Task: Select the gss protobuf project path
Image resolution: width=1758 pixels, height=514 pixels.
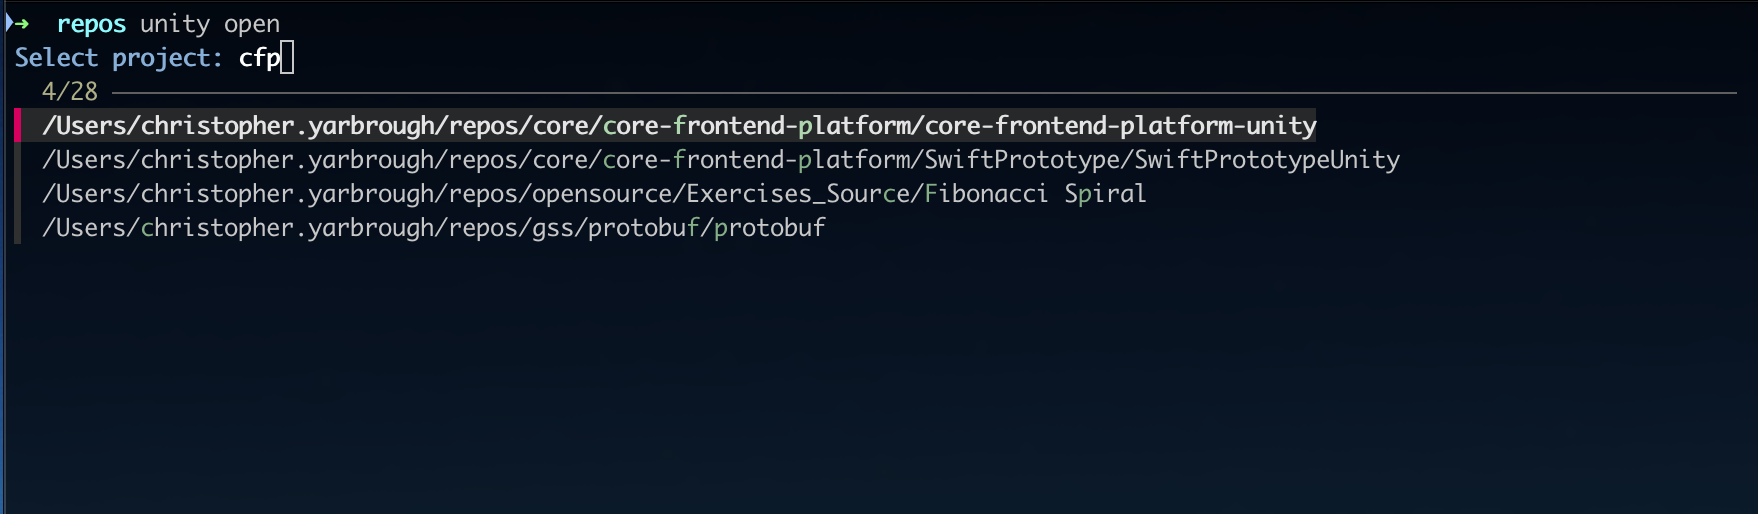Action: click(434, 228)
